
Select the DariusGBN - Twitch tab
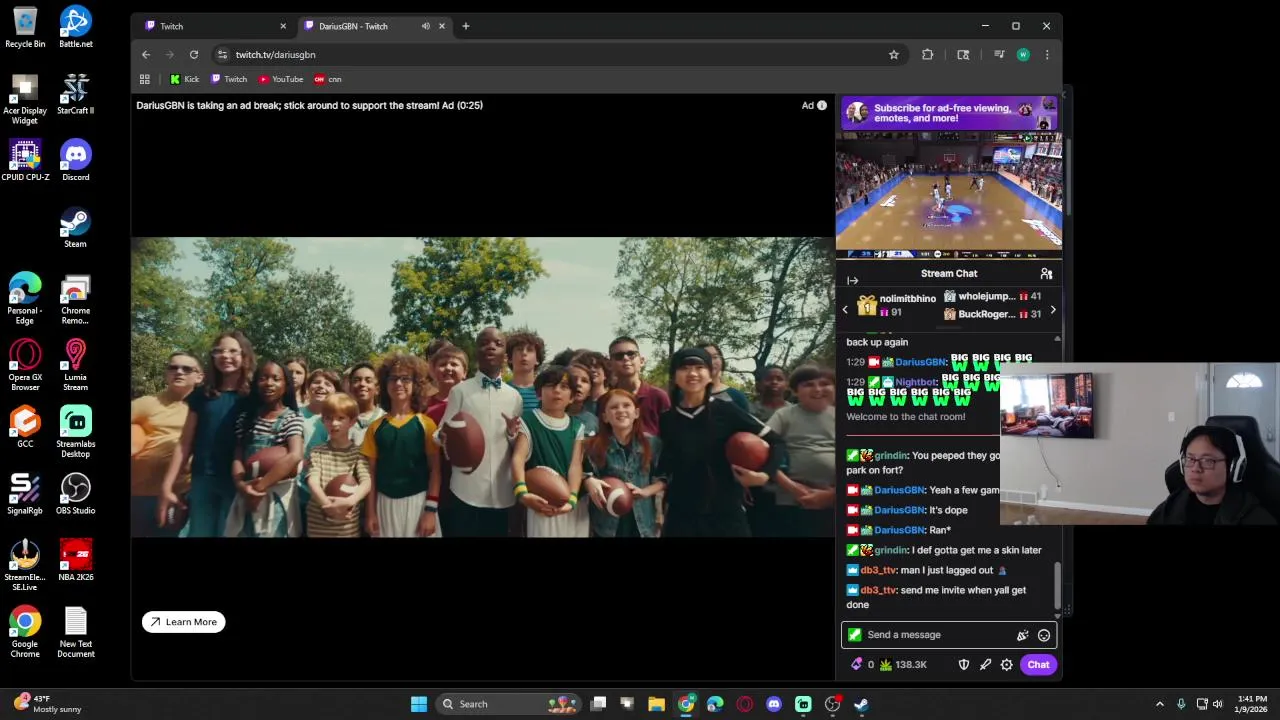(x=373, y=26)
